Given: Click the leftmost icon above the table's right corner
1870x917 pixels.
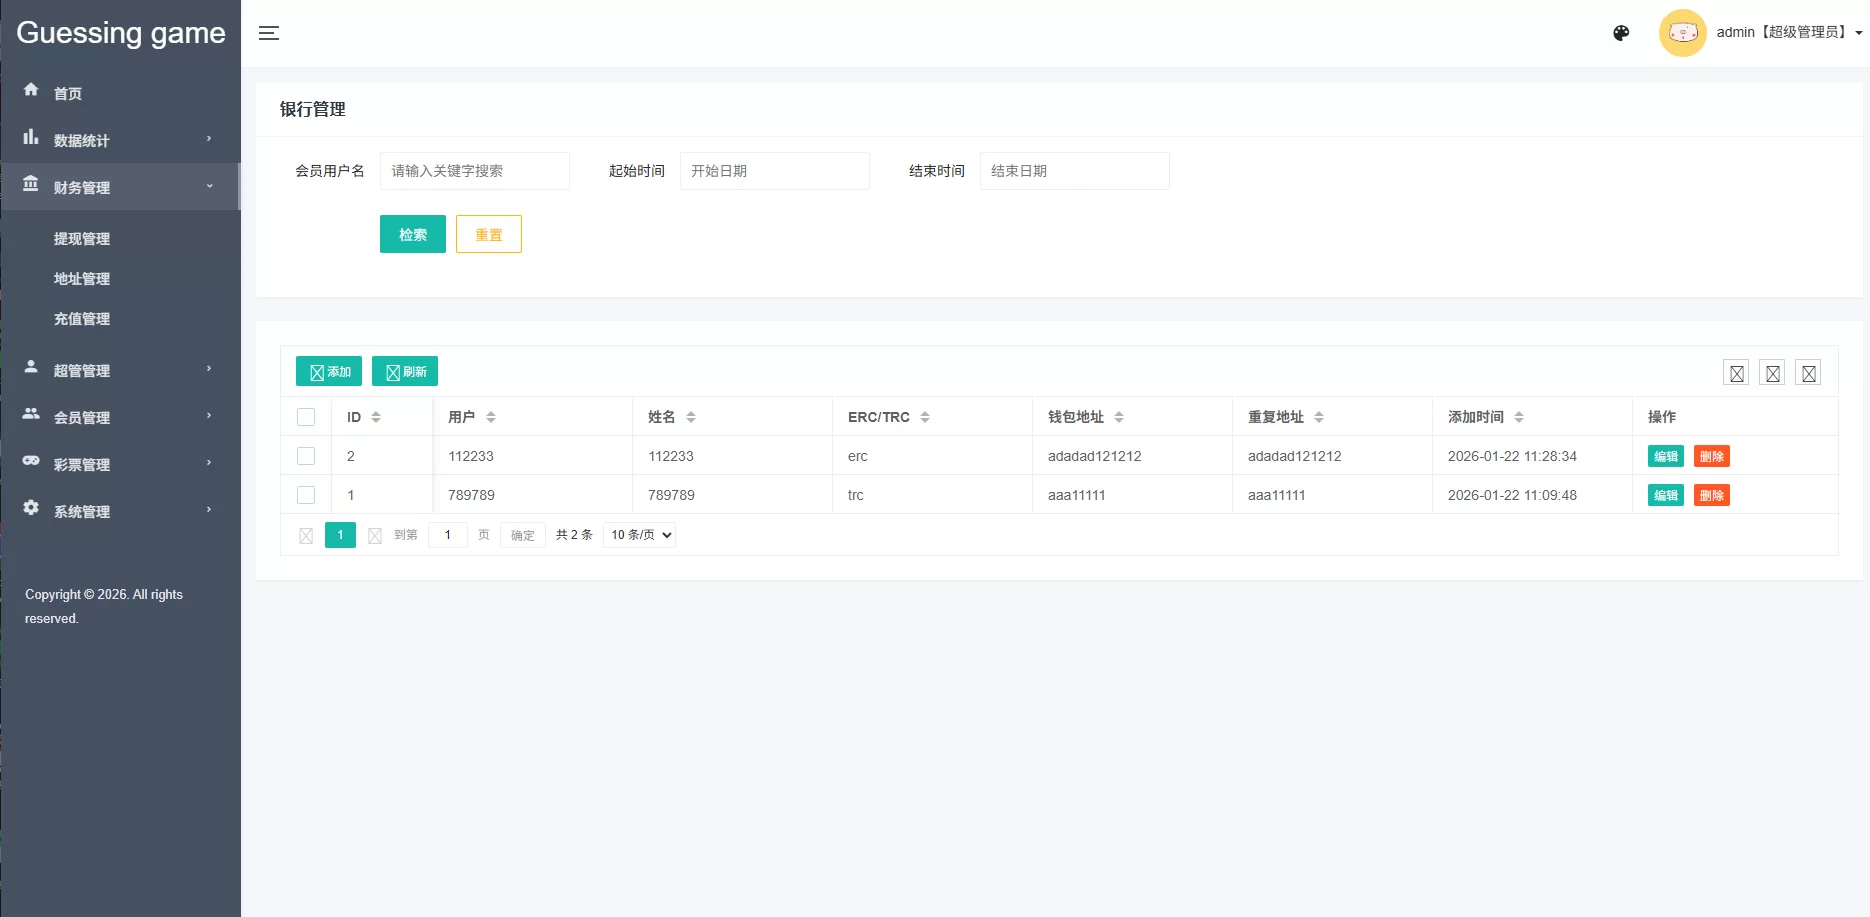Looking at the screenshot, I should [x=1736, y=372].
